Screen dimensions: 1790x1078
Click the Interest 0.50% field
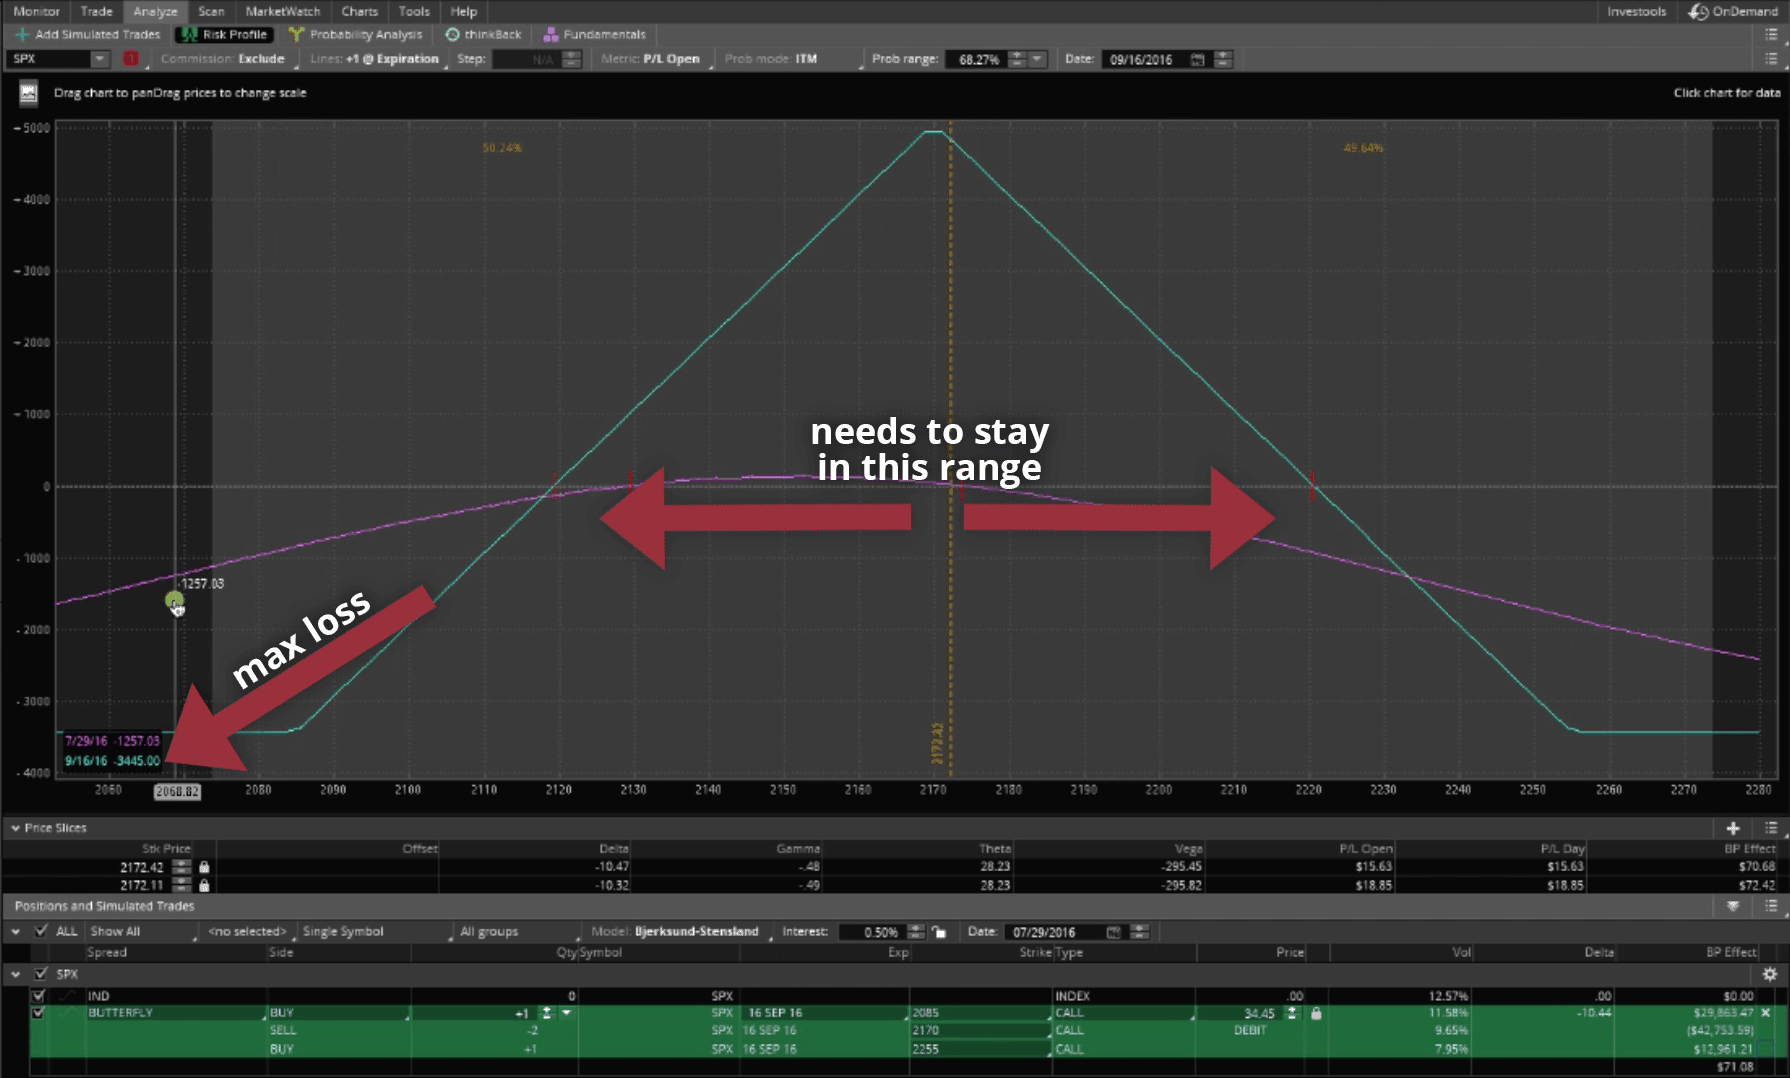pyautogui.click(x=871, y=931)
